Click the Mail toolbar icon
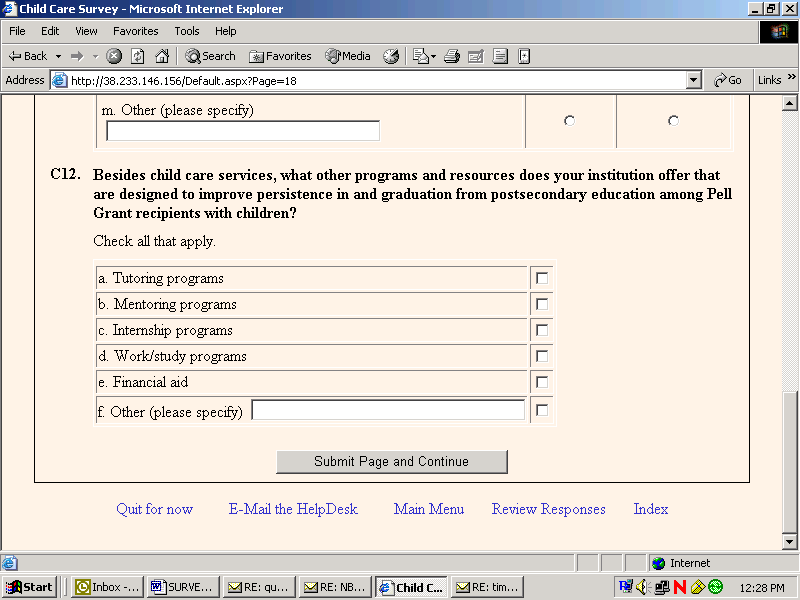Image resolution: width=800 pixels, height=600 pixels. click(420, 56)
